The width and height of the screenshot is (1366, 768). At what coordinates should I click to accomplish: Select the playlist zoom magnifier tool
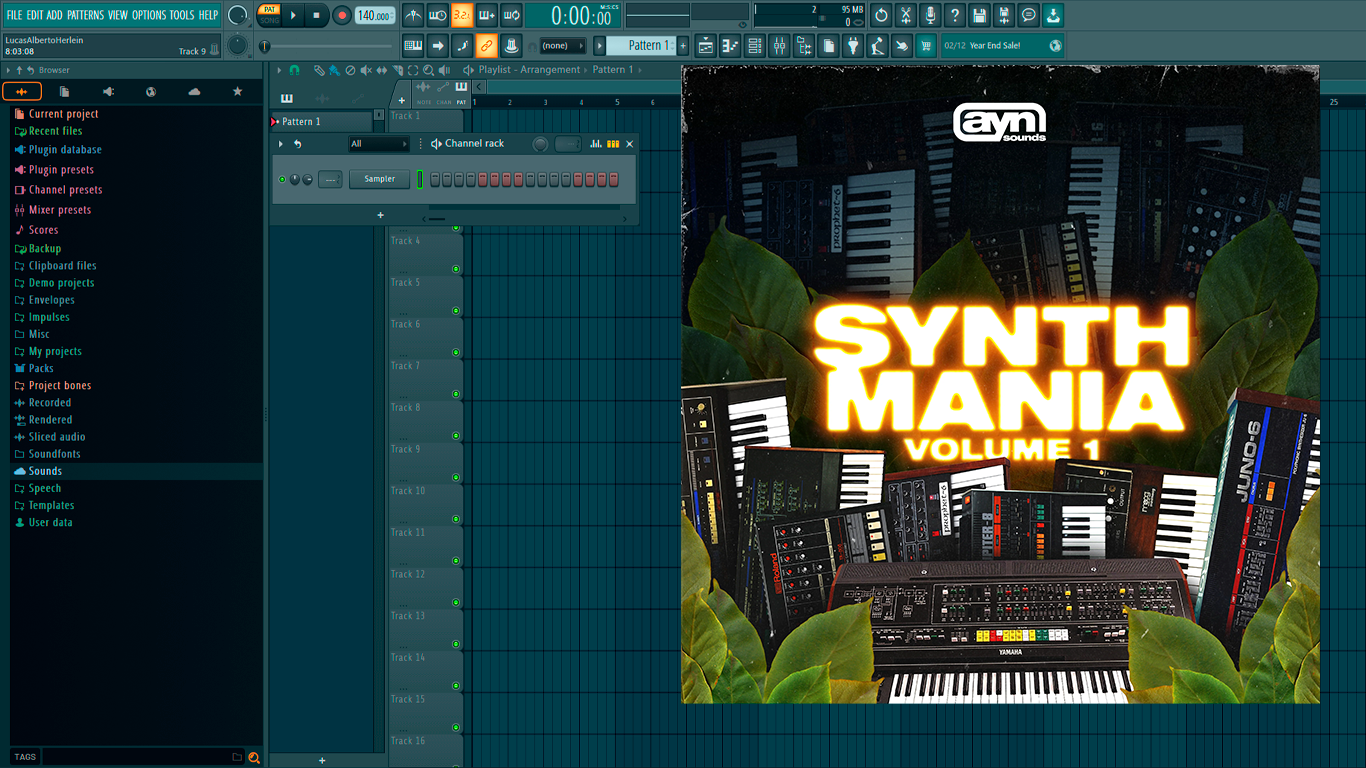pyautogui.click(x=429, y=70)
